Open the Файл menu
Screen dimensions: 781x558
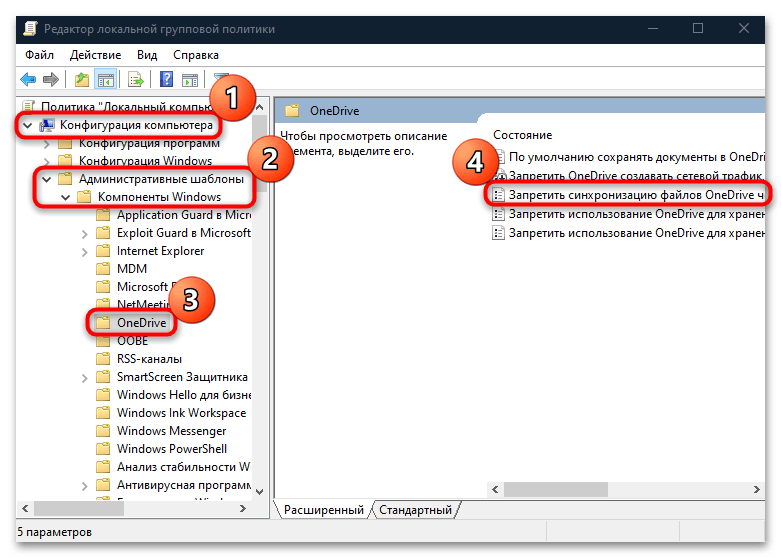[39, 55]
